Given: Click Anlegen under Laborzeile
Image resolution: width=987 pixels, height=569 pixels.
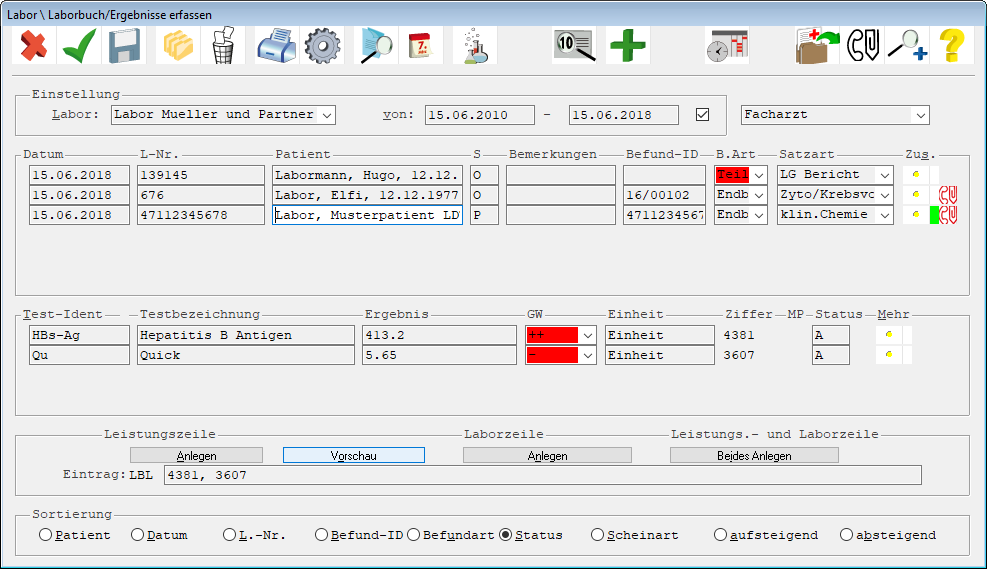Looking at the screenshot, I should pos(547,455).
